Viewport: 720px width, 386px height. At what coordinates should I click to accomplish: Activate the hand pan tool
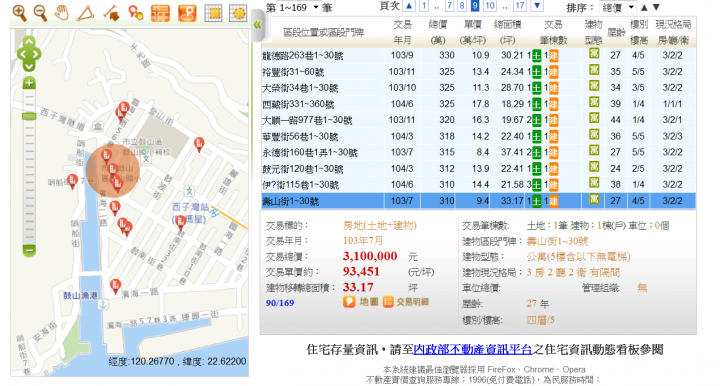(62, 13)
